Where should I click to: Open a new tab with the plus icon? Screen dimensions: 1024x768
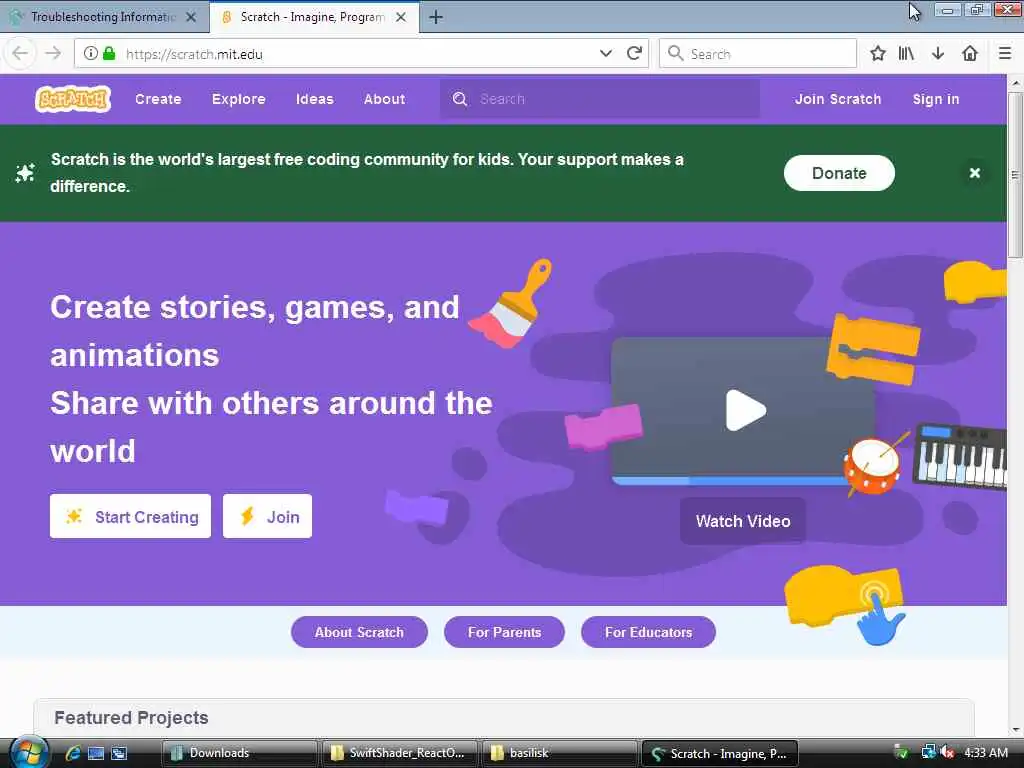point(436,17)
